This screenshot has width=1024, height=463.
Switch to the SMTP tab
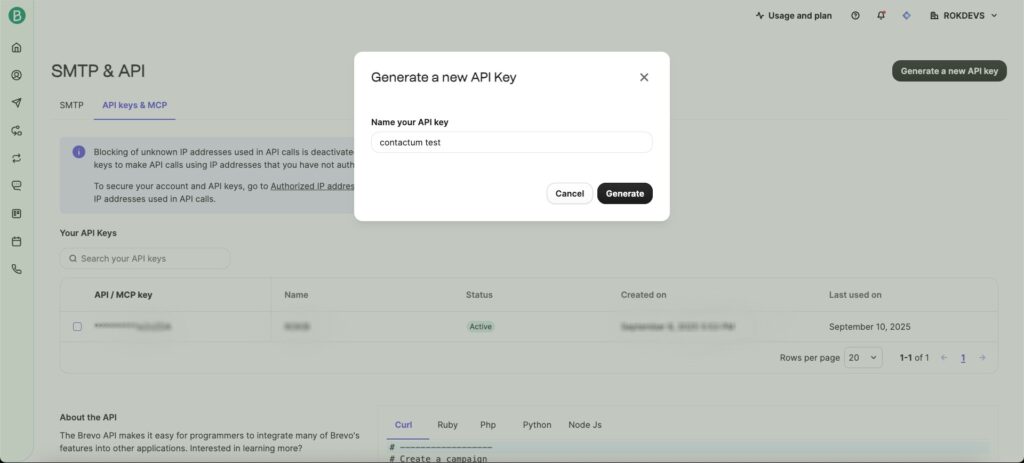tap(71, 105)
